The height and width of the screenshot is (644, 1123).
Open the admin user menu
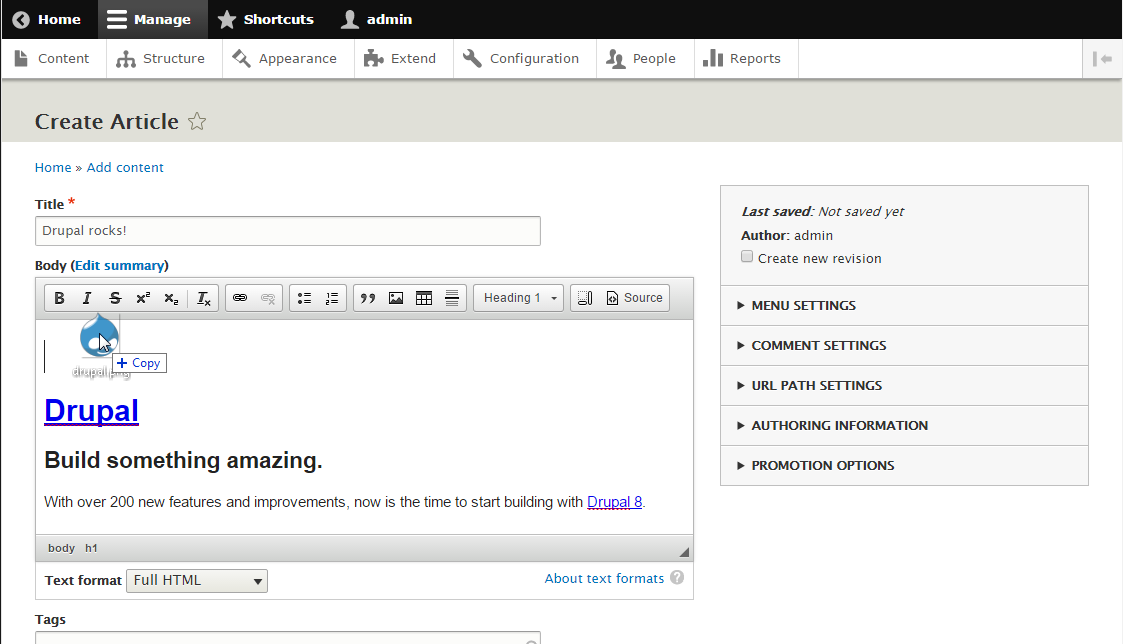point(377,19)
